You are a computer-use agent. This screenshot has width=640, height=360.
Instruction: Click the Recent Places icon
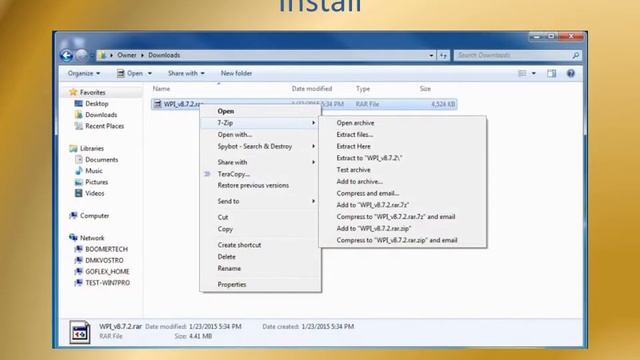point(78,126)
